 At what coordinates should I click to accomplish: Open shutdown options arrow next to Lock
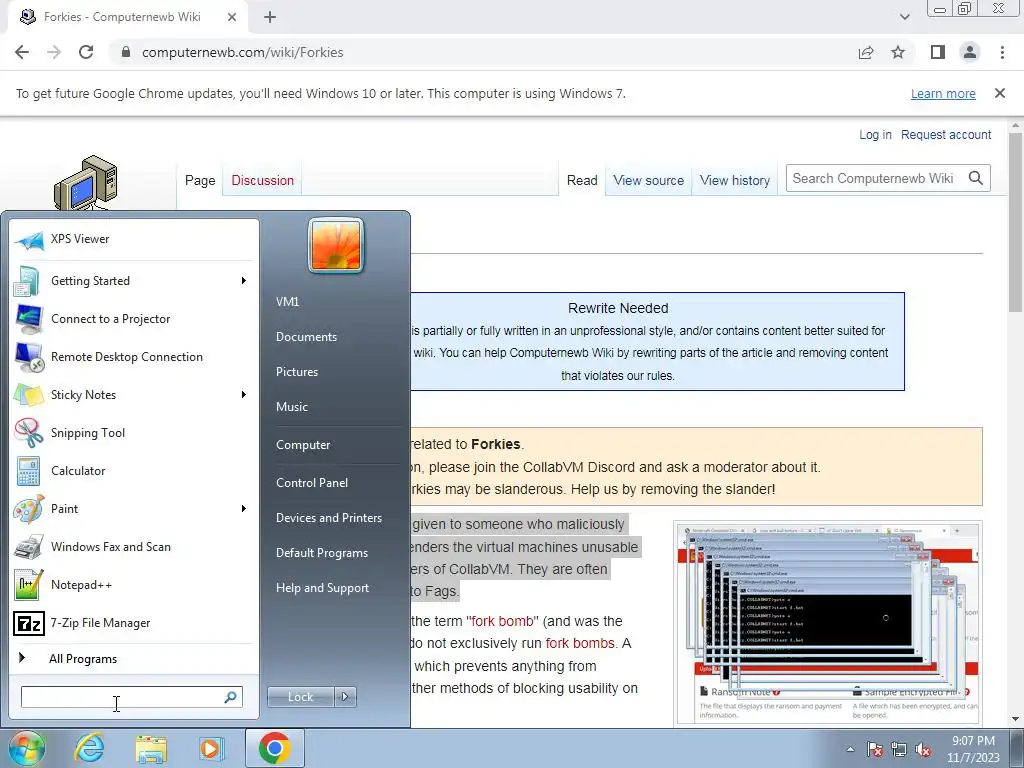(x=345, y=697)
